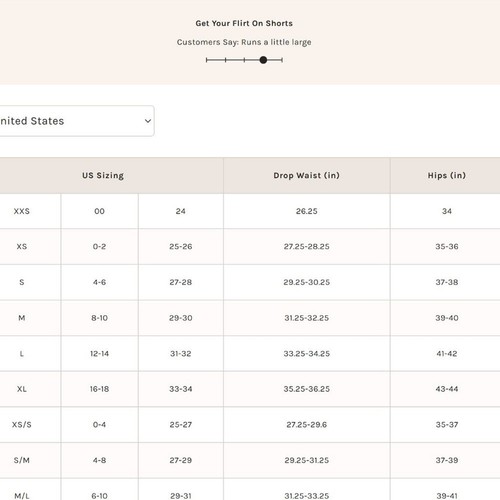The width and height of the screenshot is (500, 500).
Task: Click the '31-32' waist size cell
Action: (181, 354)
